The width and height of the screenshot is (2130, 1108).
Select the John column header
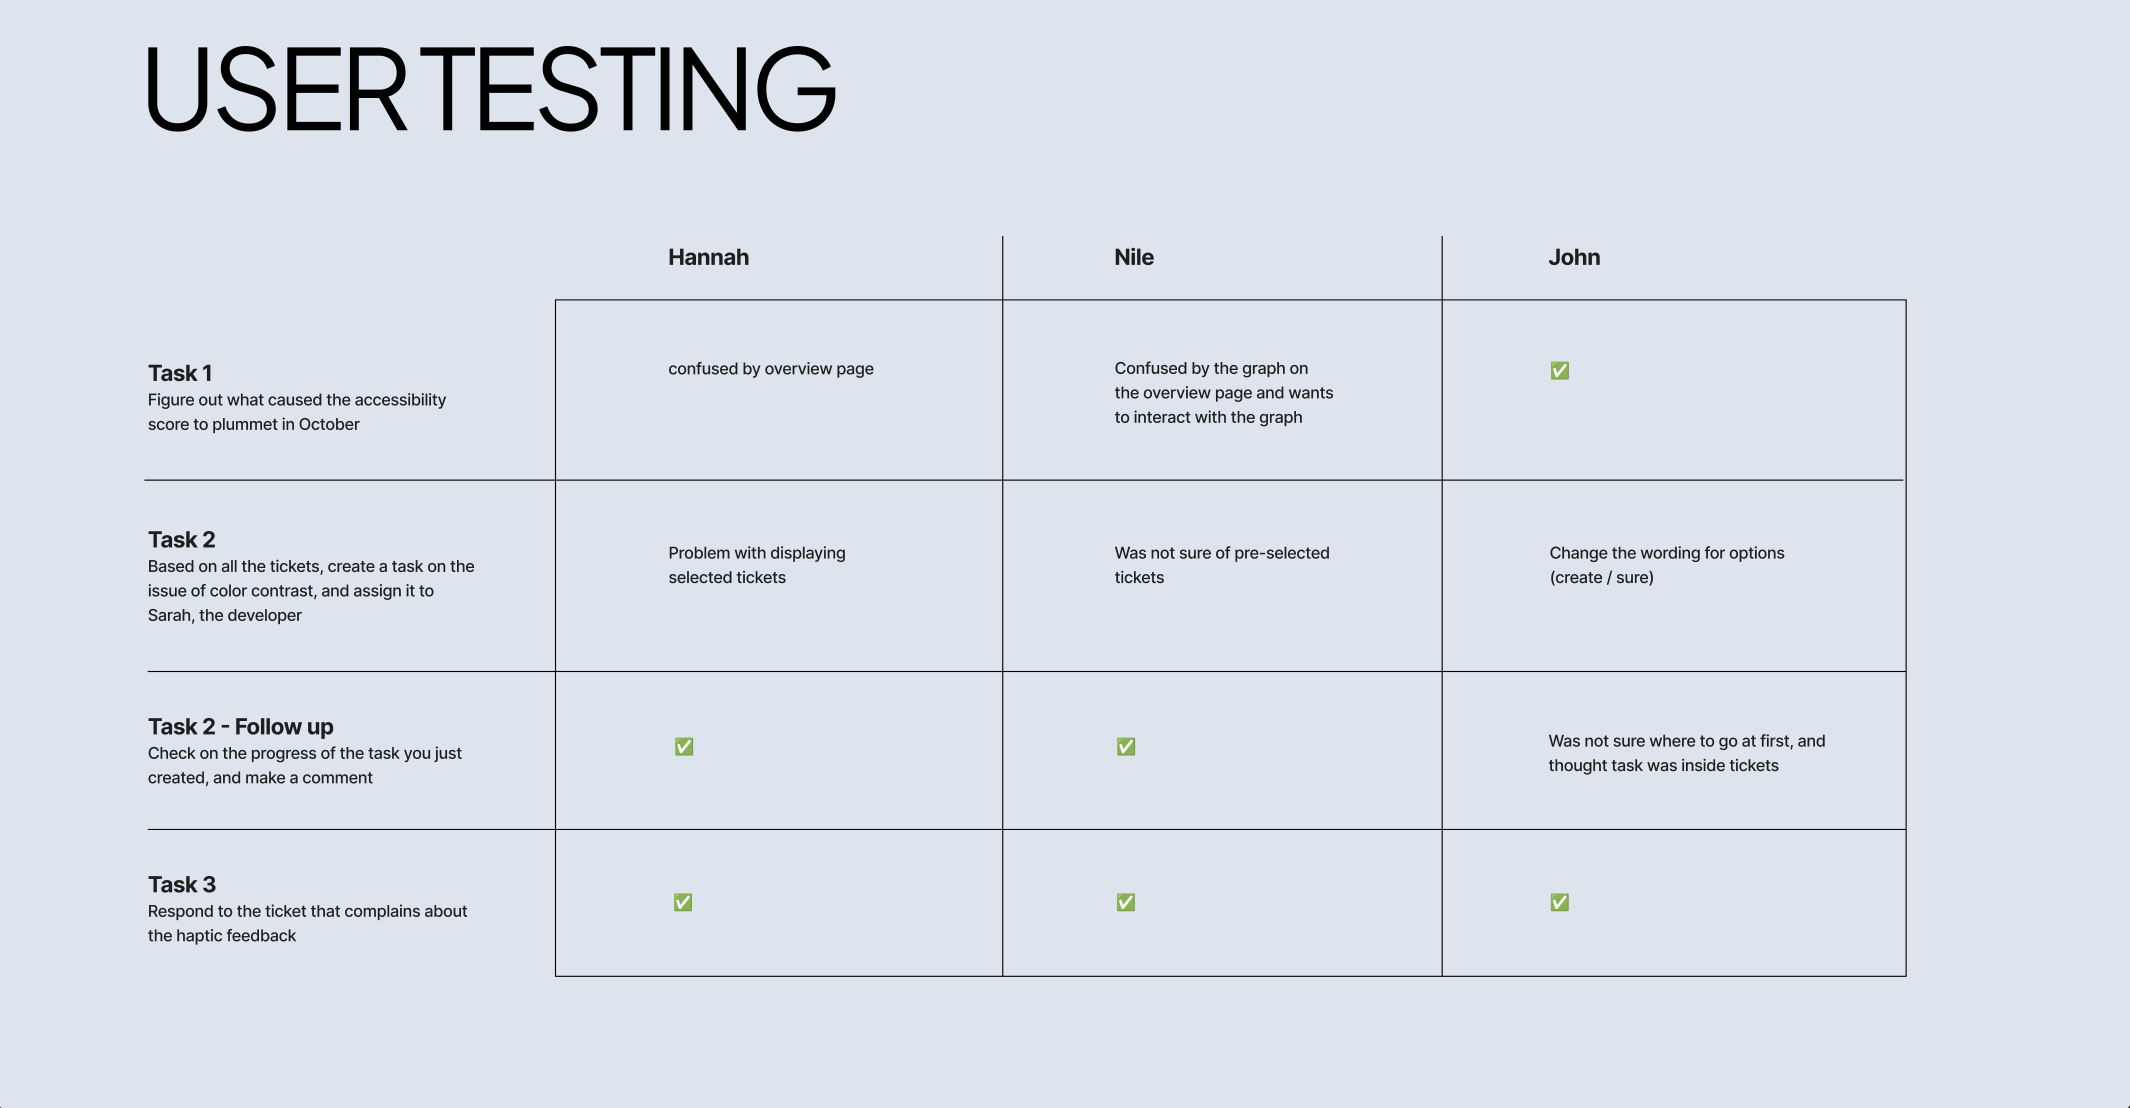coord(1574,257)
